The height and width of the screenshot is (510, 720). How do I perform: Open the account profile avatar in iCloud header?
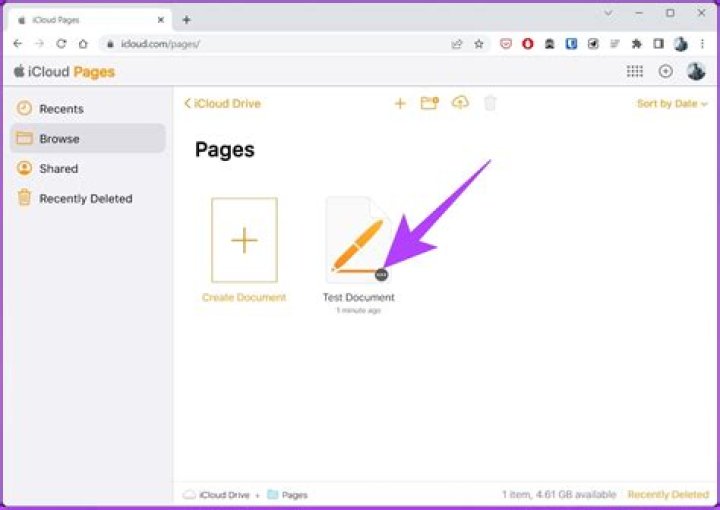(x=696, y=72)
